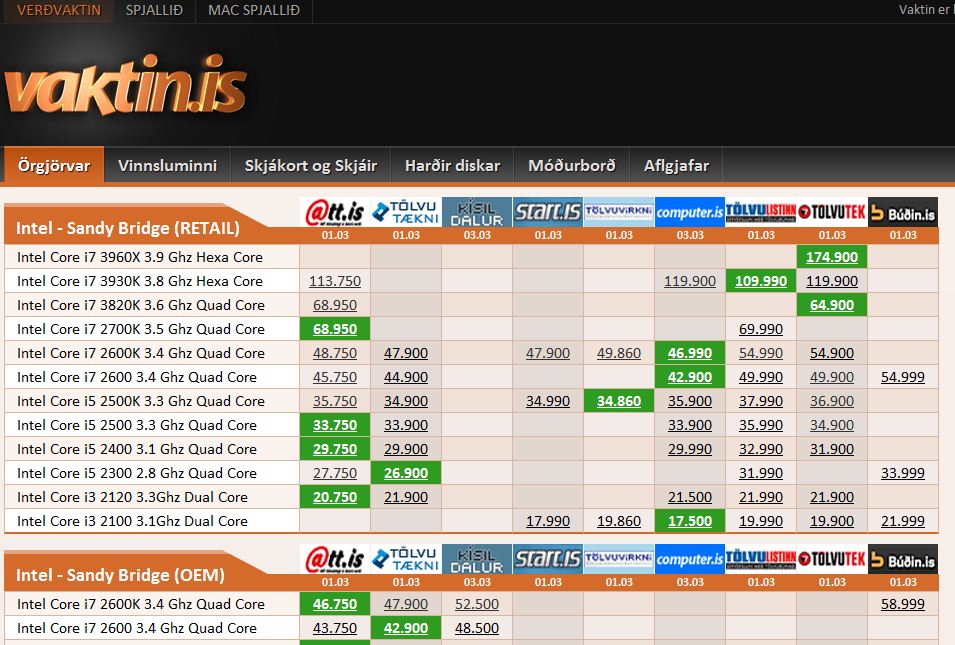The image size is (955, 645).
Task: Select the Aflgjafar category tab
Action: point(676,166)
